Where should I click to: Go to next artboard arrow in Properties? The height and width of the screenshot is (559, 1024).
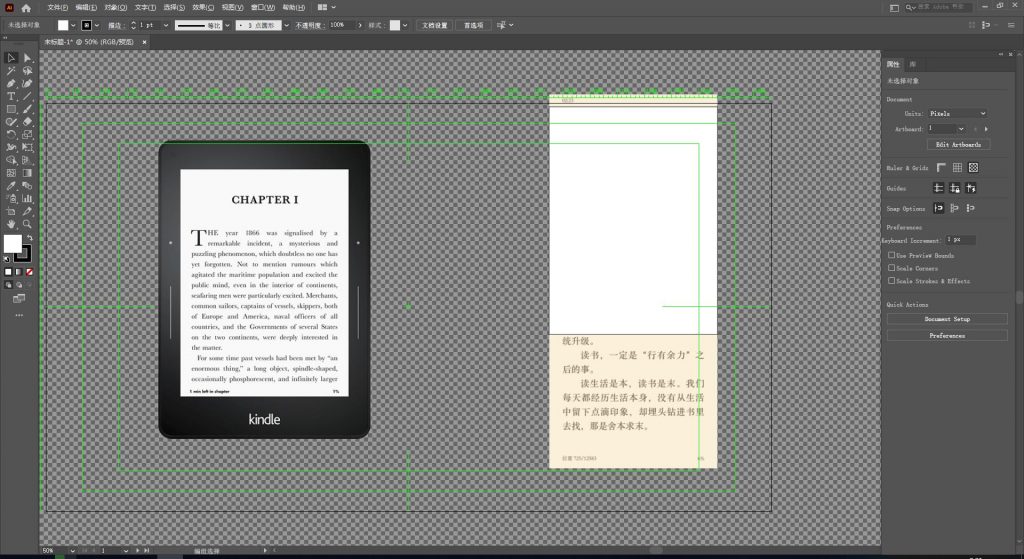[x=986, y=129]
